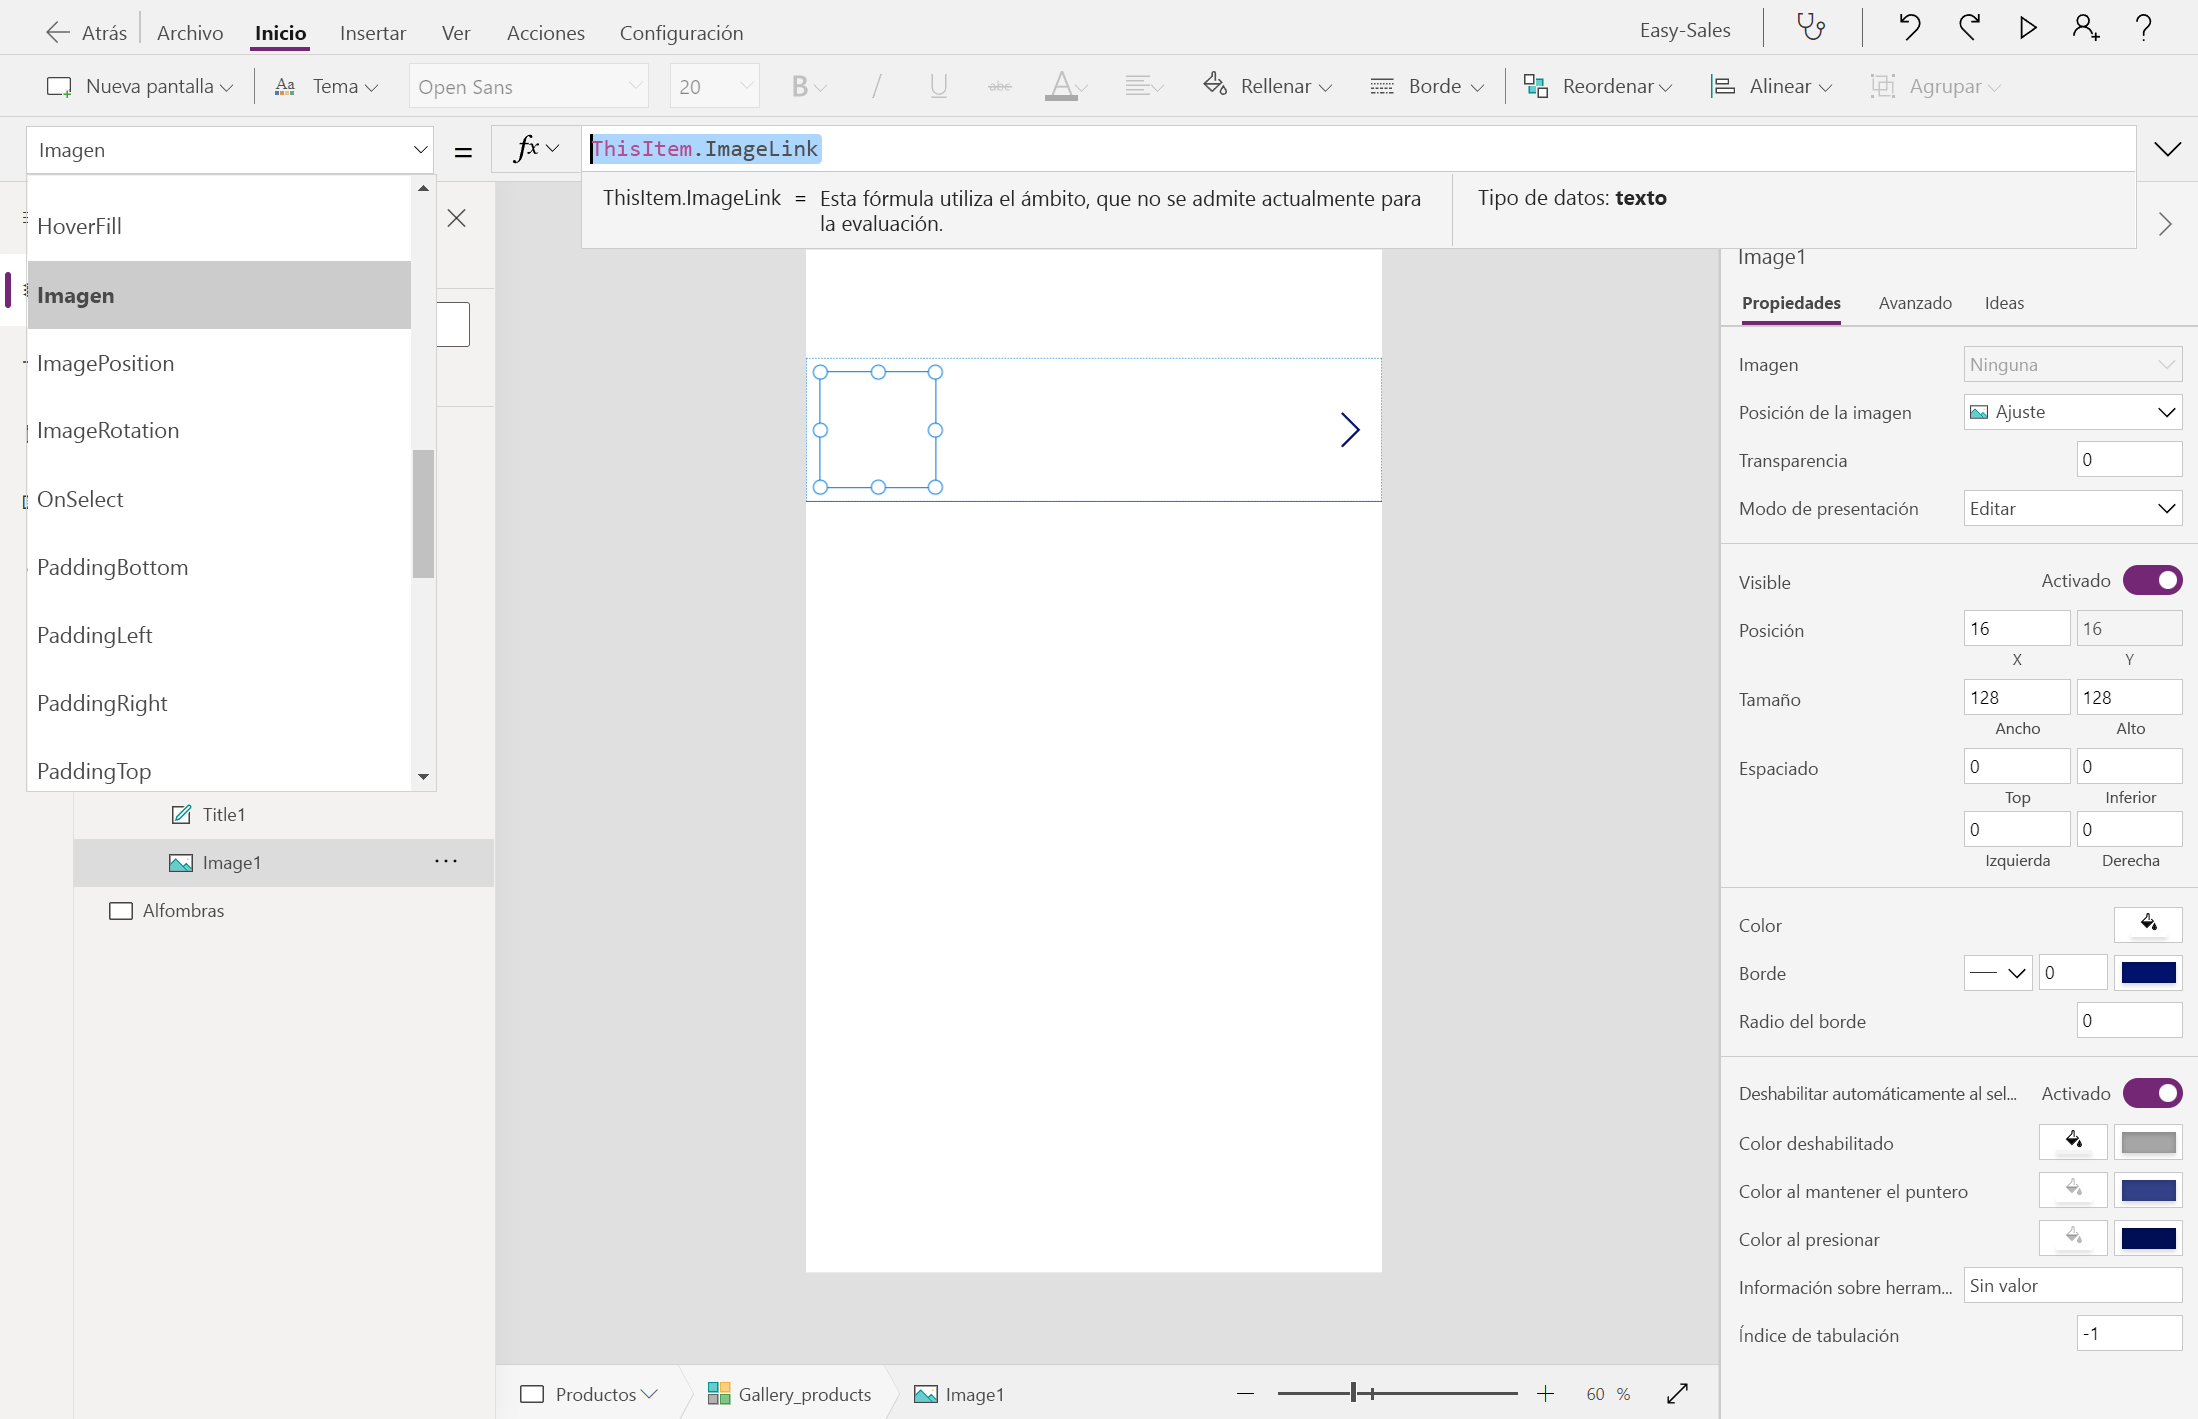Open the Avanzado properties tab
The image size is (2198, 1419).
tap(1914, 303)
